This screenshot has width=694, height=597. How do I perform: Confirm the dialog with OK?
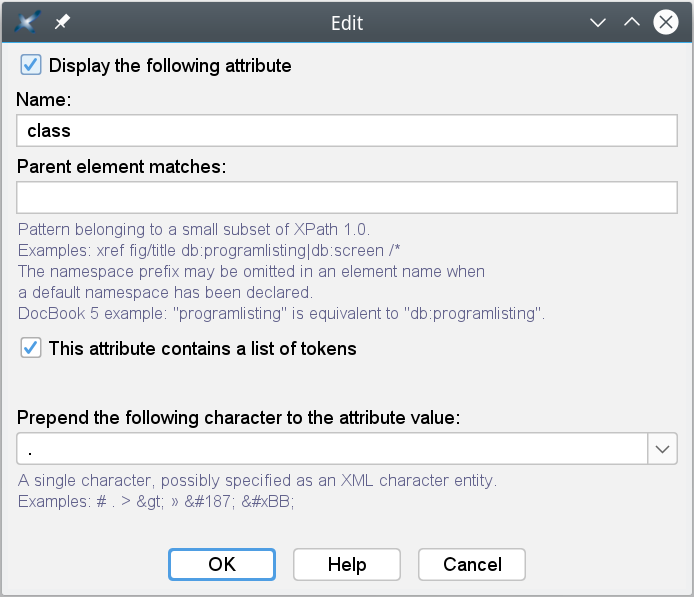click(x=222, y=565)
